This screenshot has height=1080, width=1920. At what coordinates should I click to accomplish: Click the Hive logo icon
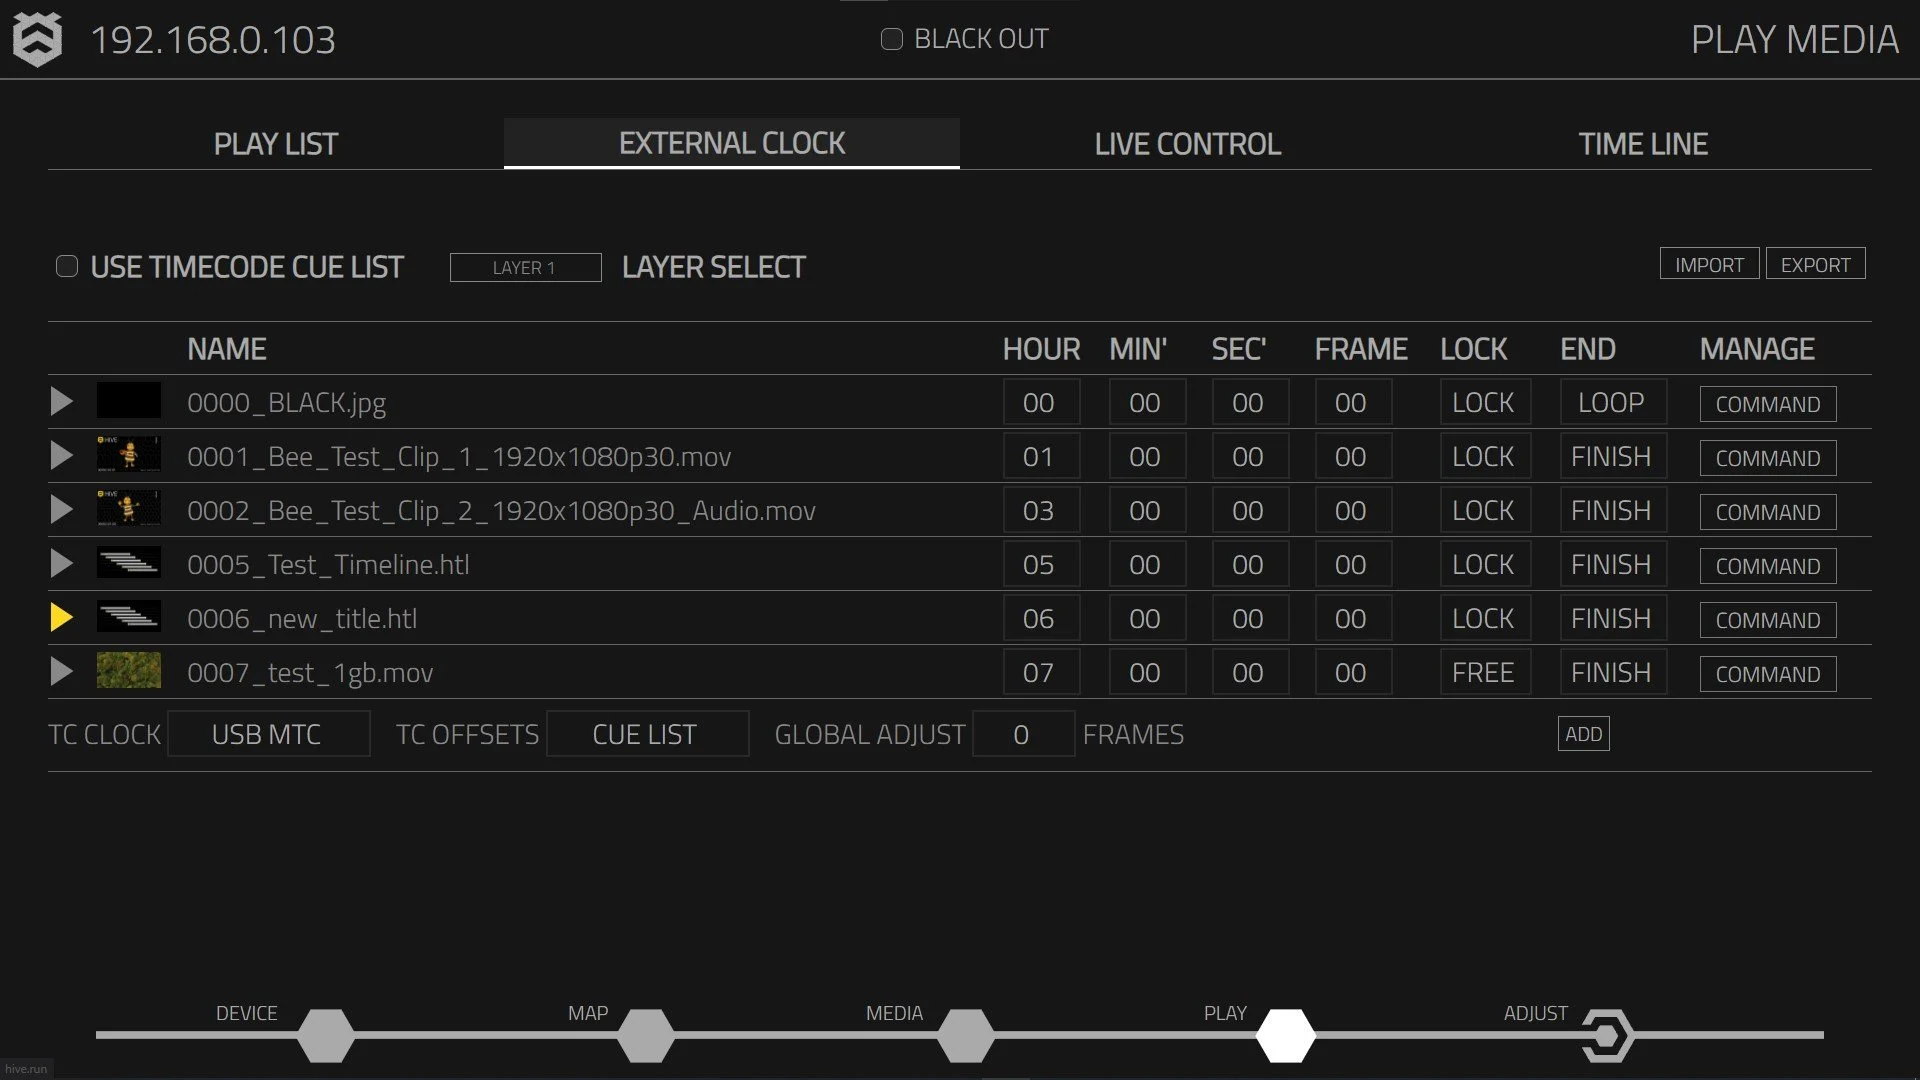37,40
